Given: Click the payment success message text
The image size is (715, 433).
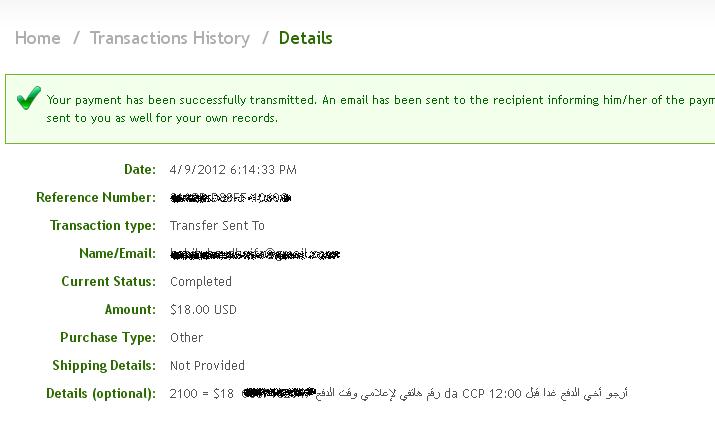Looking at the screenshot, I should coord(380,109).
